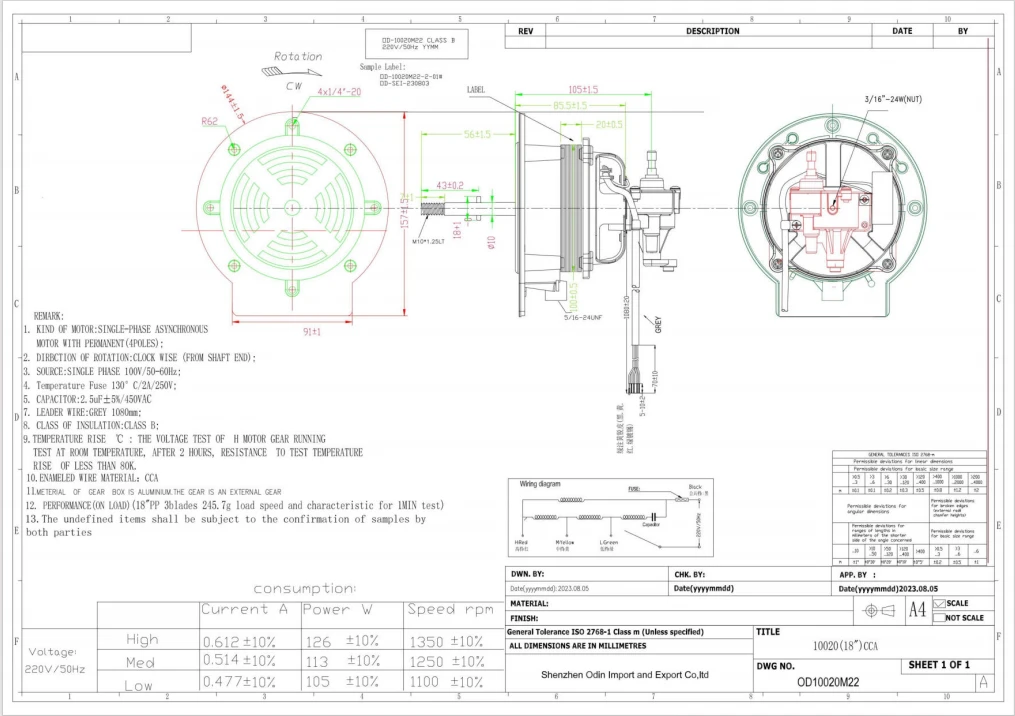Click the 'Rotation' label text
Screen dimensions: 1015x716
[298, 56]
